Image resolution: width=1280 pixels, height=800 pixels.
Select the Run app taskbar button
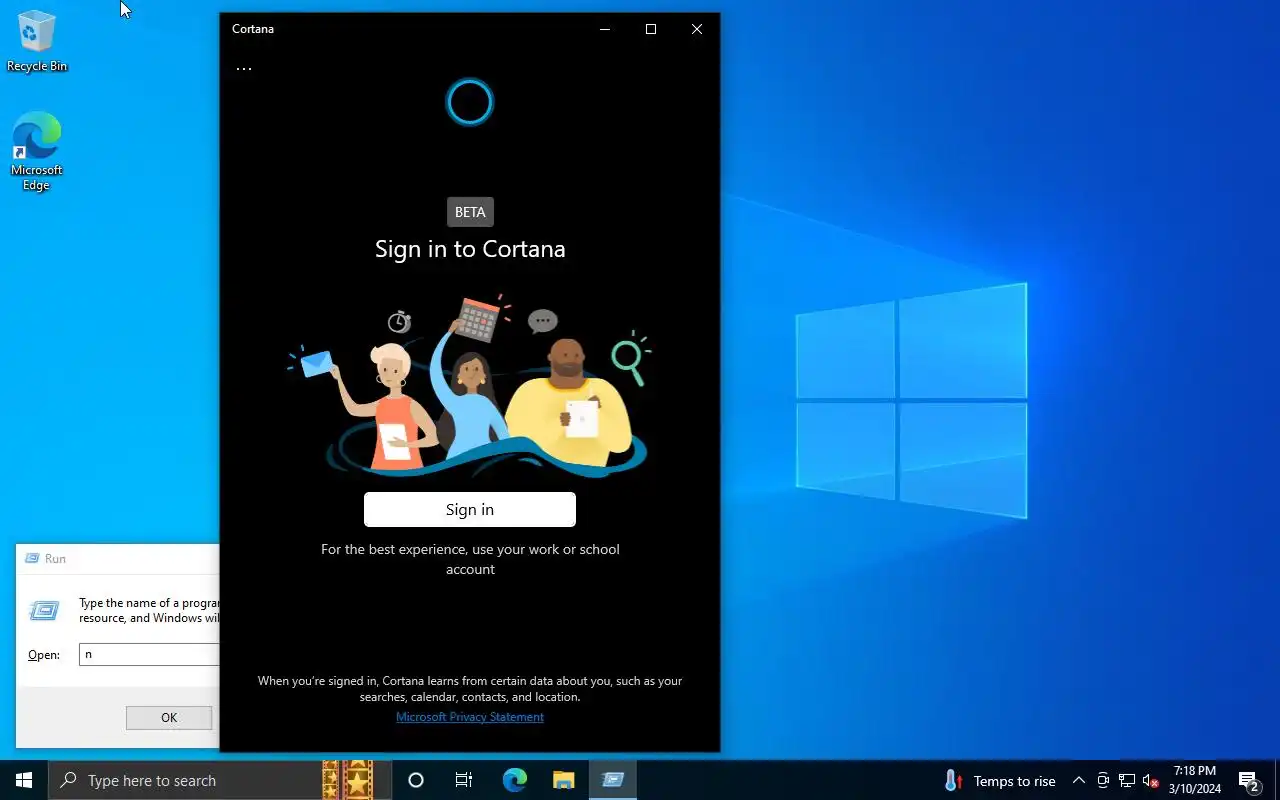click(613, 780)
